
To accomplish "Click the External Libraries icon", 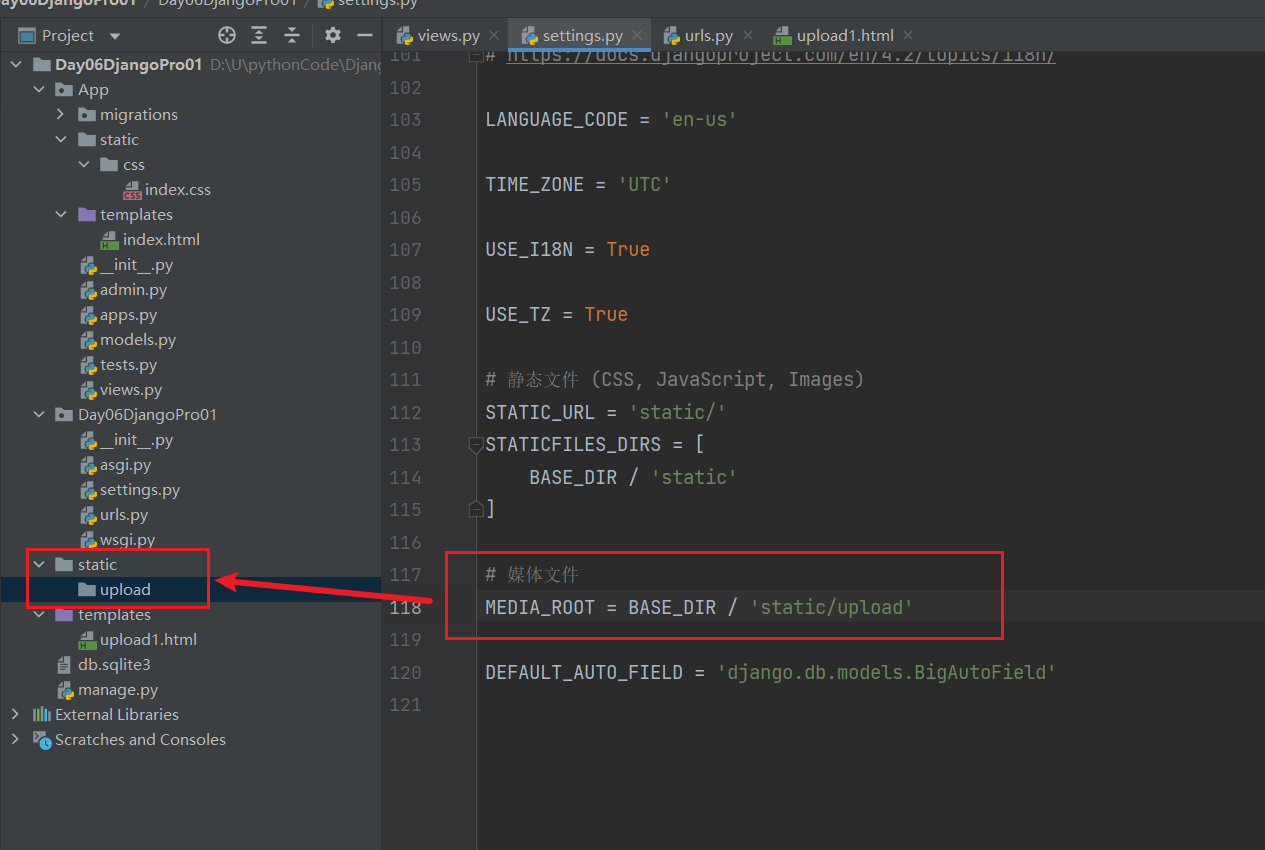I will (x=42, y=715).
